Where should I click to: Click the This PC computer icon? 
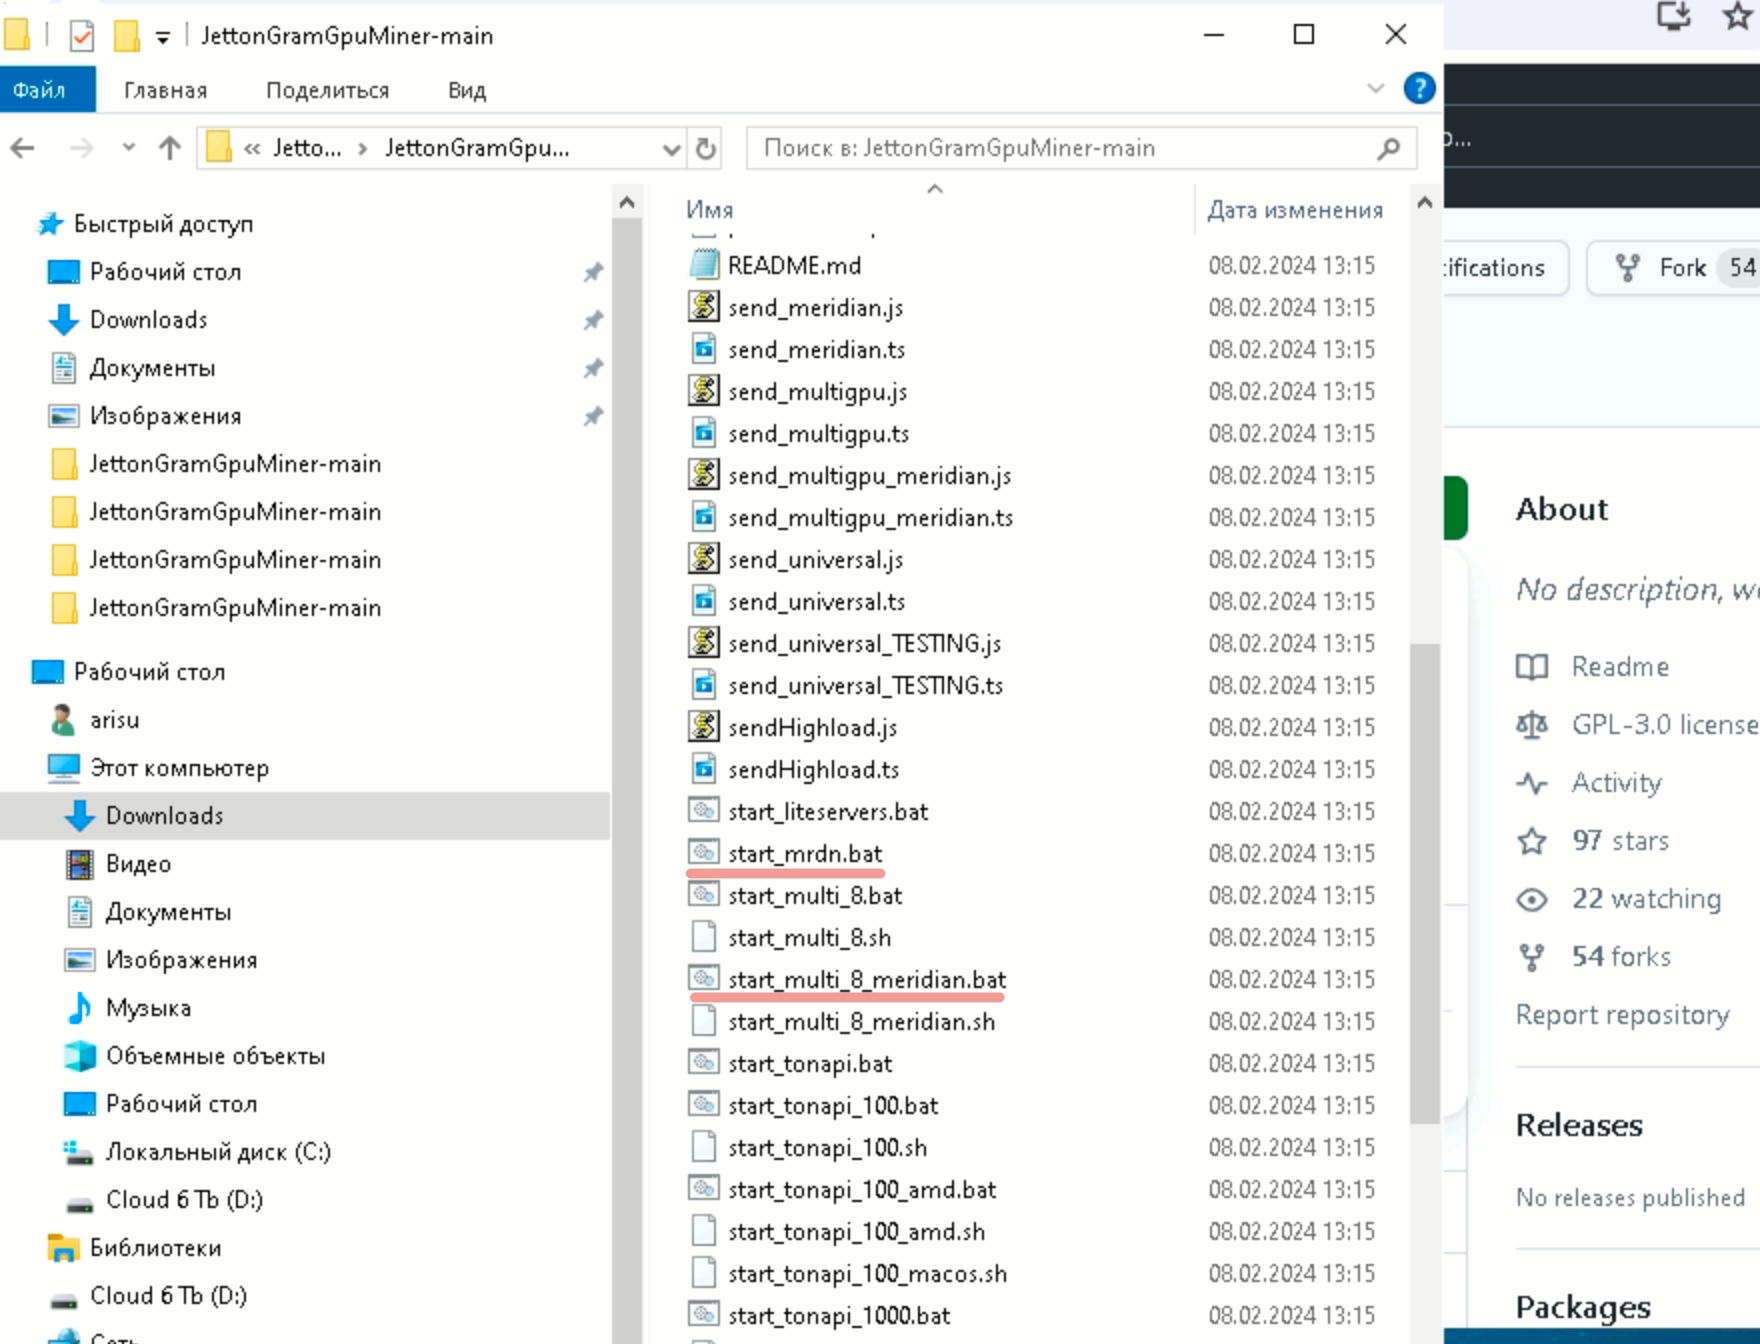click(63, 768)
